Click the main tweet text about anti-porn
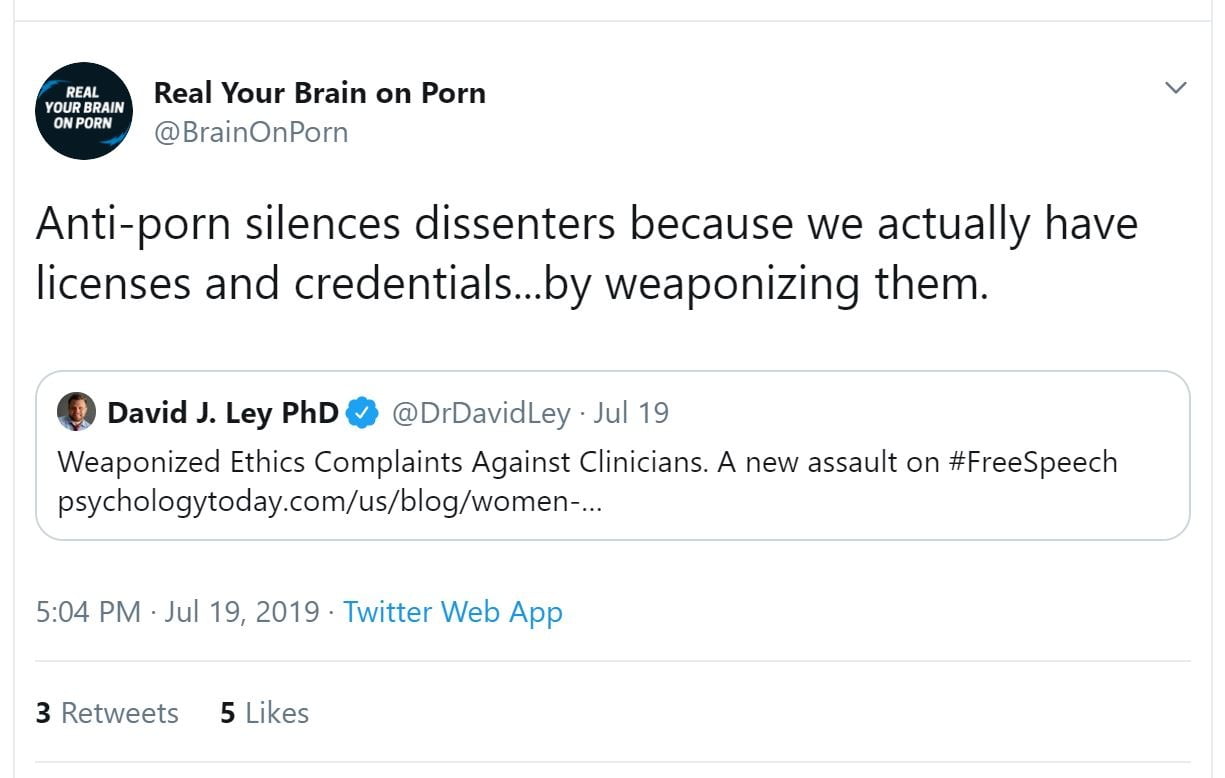The width and height of the screenshot is (1225, 778). [x=586, y=225]
